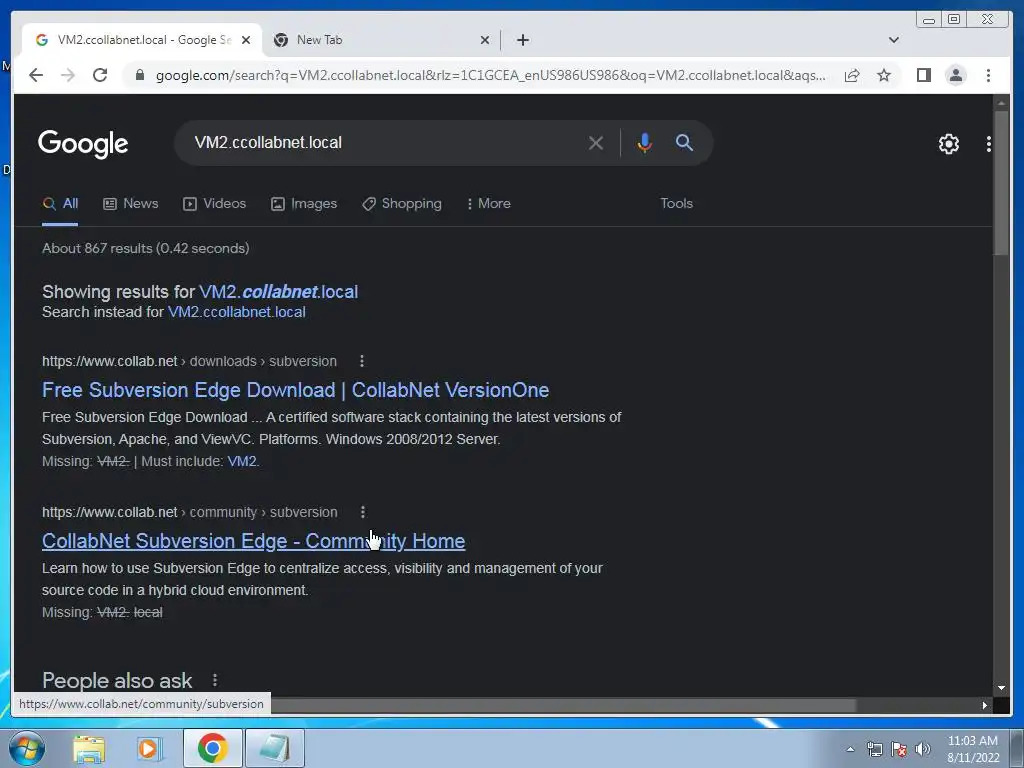Click the browser address bar URL
1024x768 pixels.
point(490,75)
